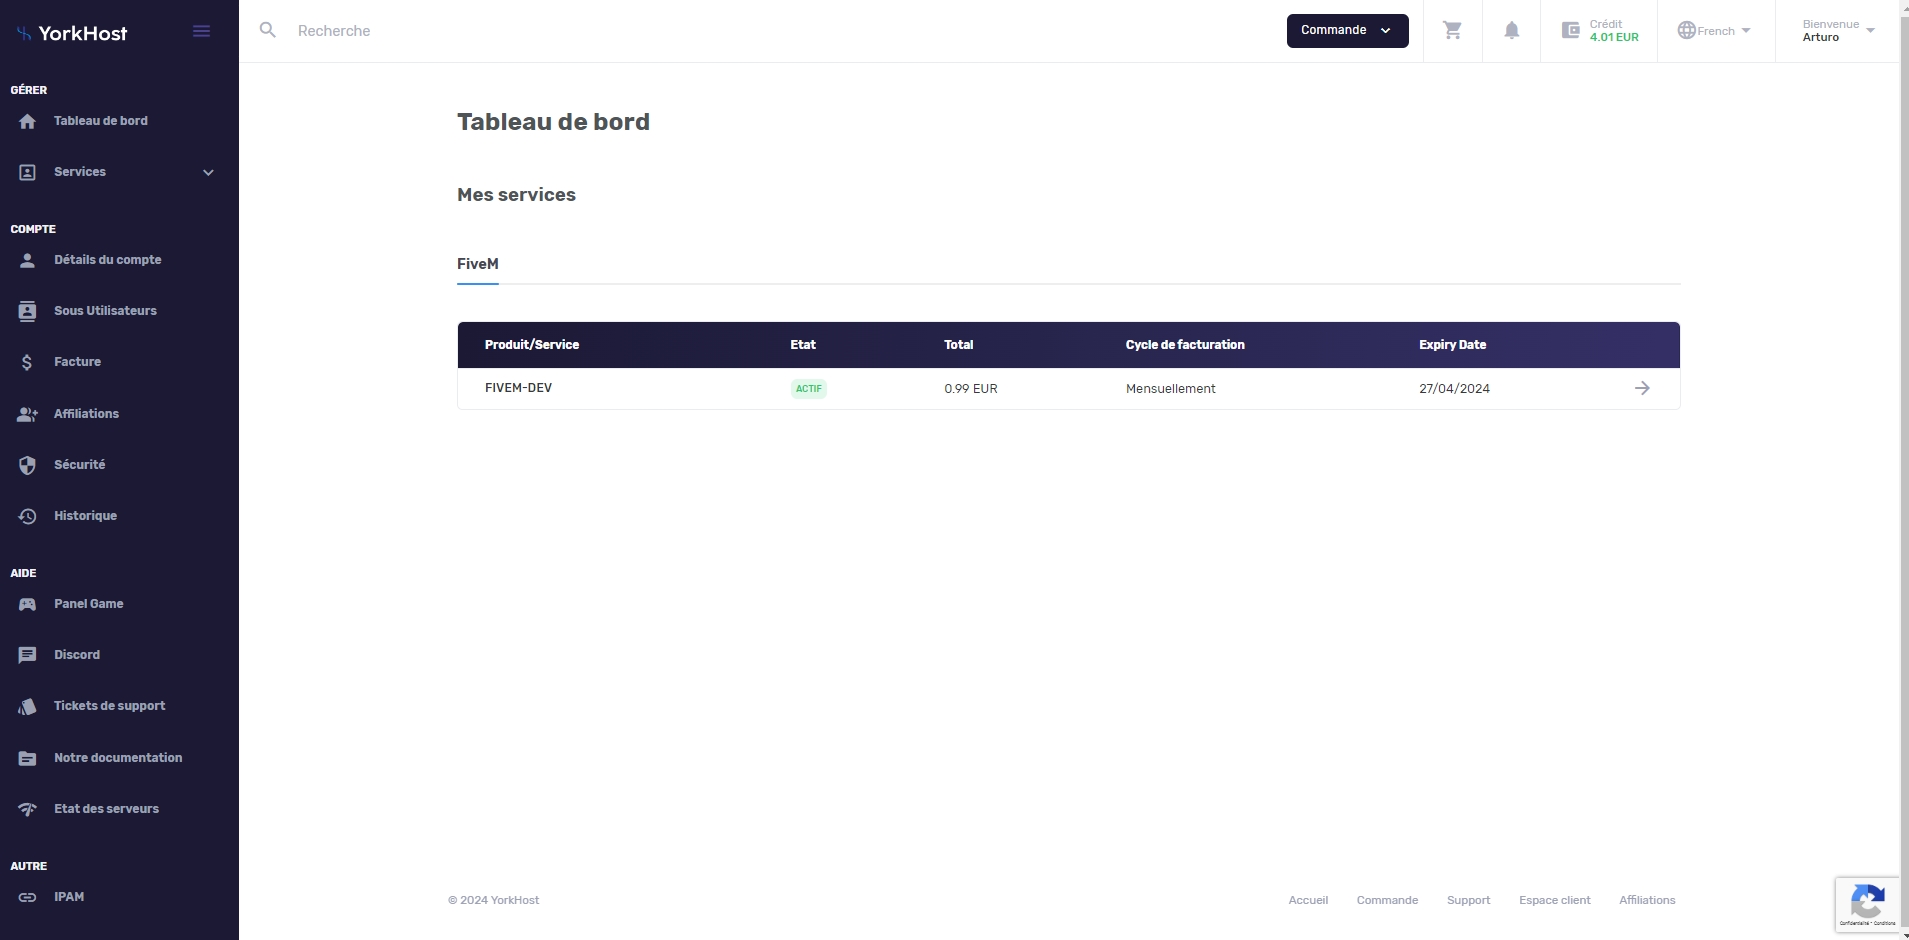The height and width of the screenshot is (940, 1909).
Task: Click the search magnifier icon
Action: coord(268,31)
